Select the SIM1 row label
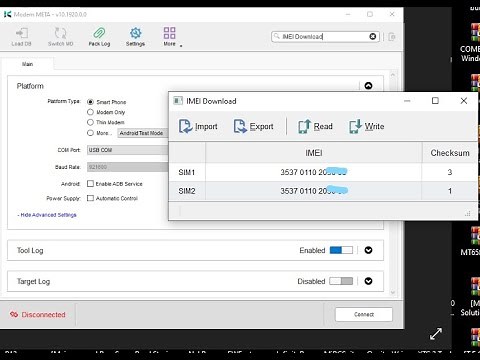The height and width of the screenshot is (360, 480). tap(187, 172)
